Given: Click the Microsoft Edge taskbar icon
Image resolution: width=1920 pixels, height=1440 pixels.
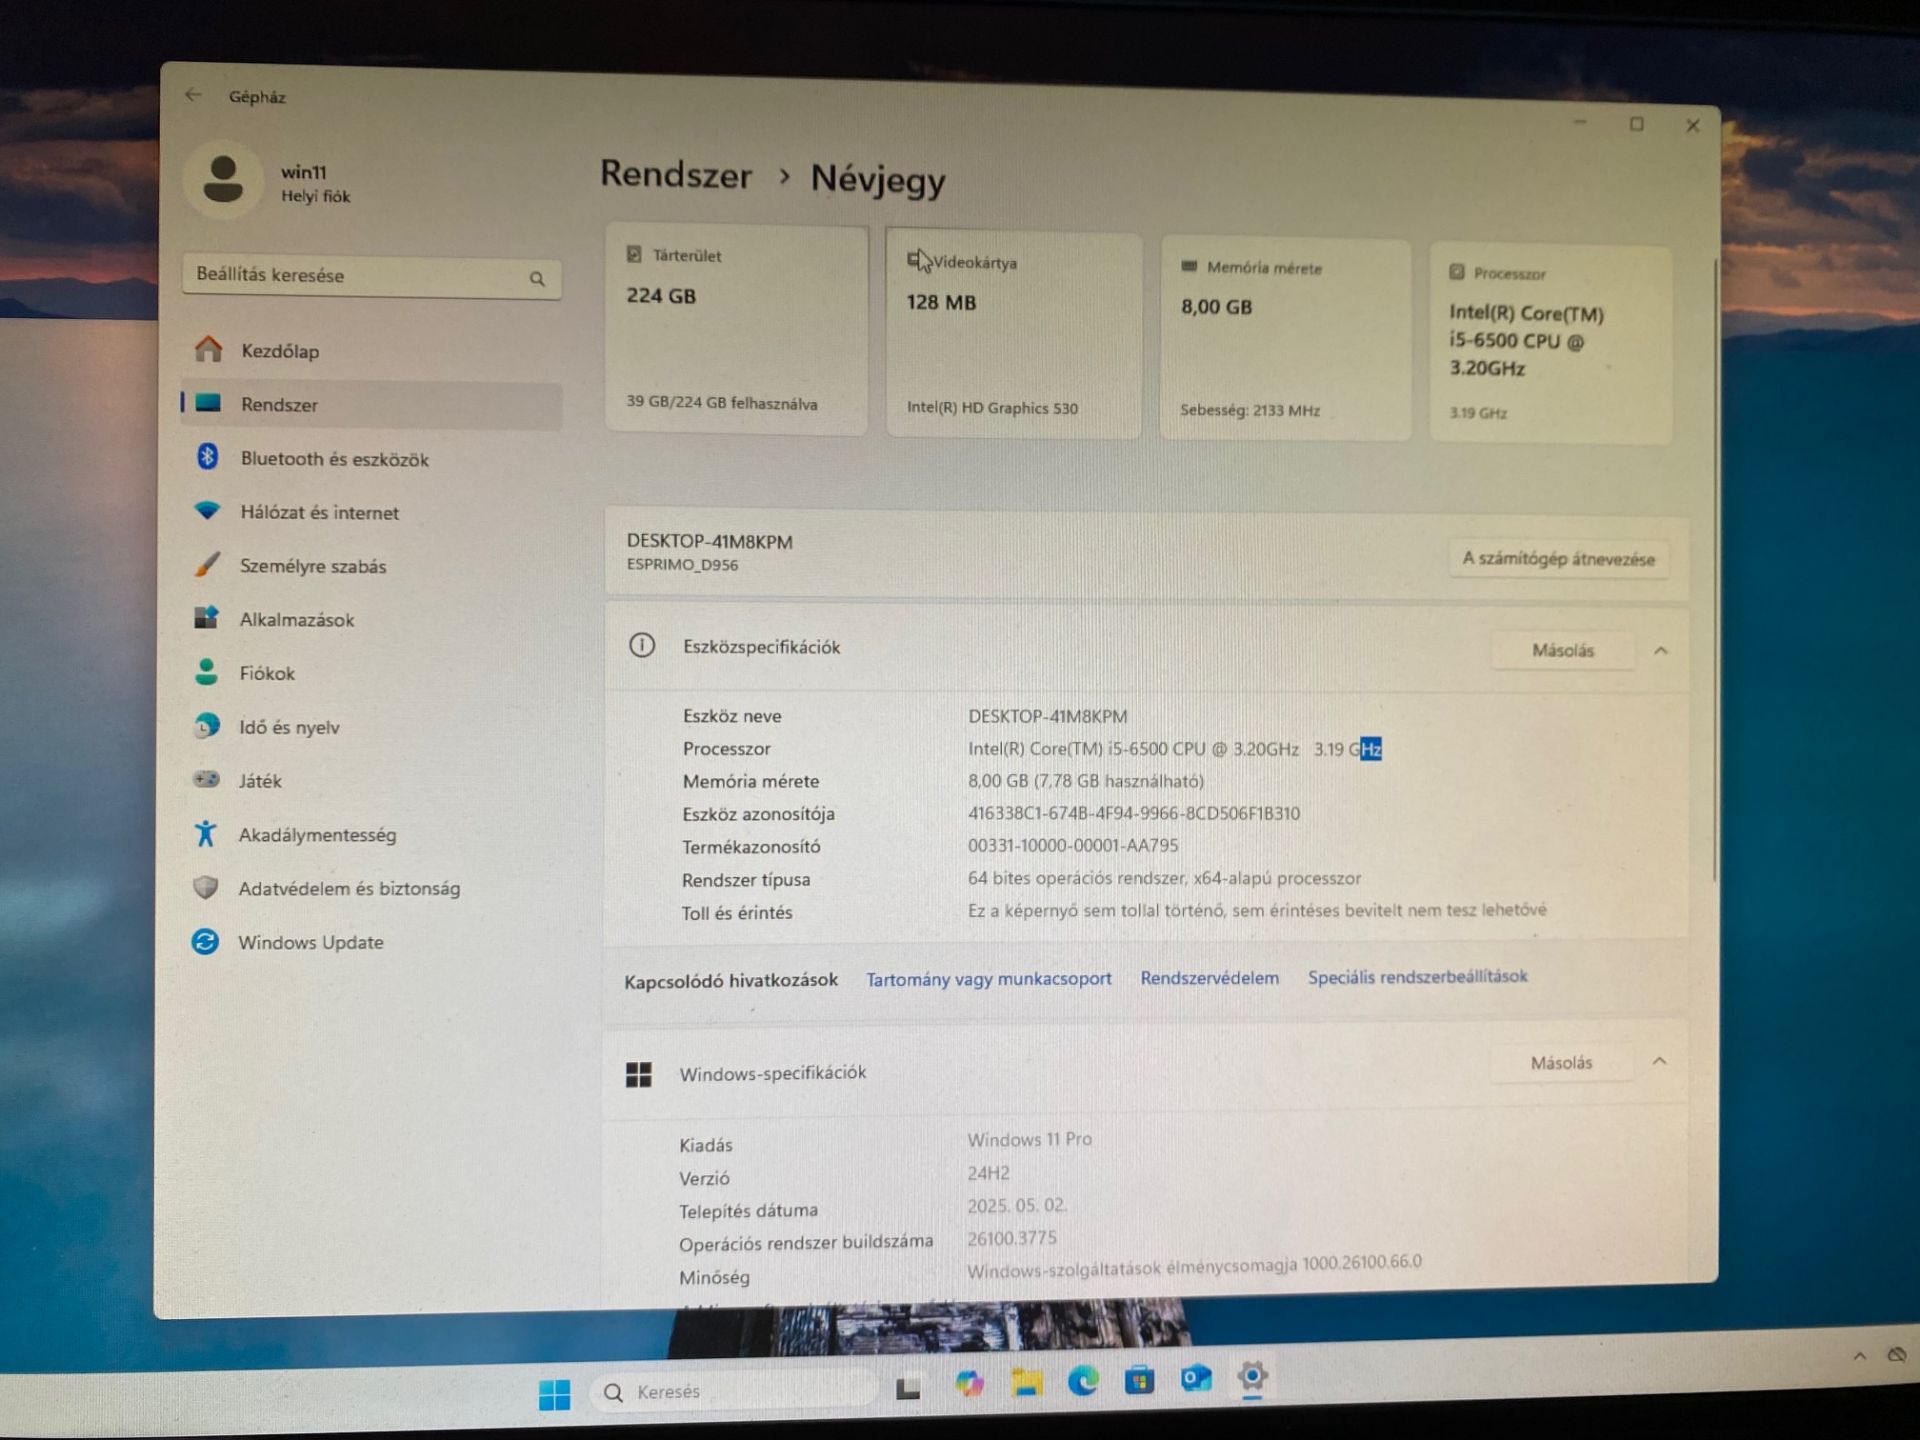Looking at the screenshot, I should click(x=1083, y=1382).
